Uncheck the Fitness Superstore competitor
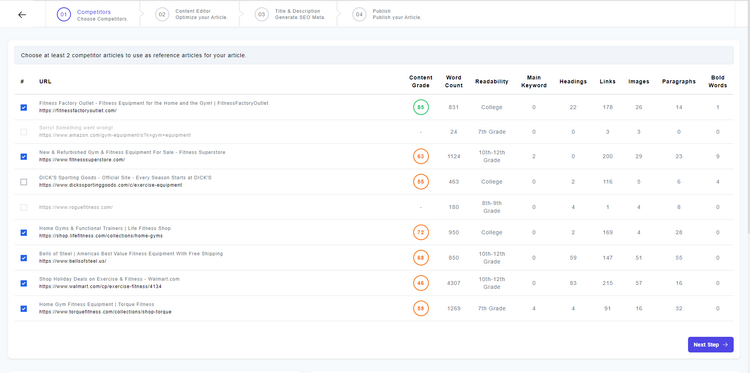This screenshot has width=750, height=373. (23, 156)
